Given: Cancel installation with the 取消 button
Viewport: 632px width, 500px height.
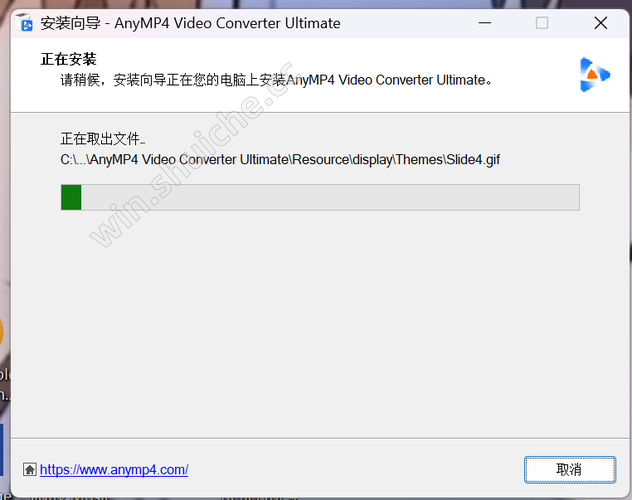Looking at the screenshot, I should tap(570, 469).
